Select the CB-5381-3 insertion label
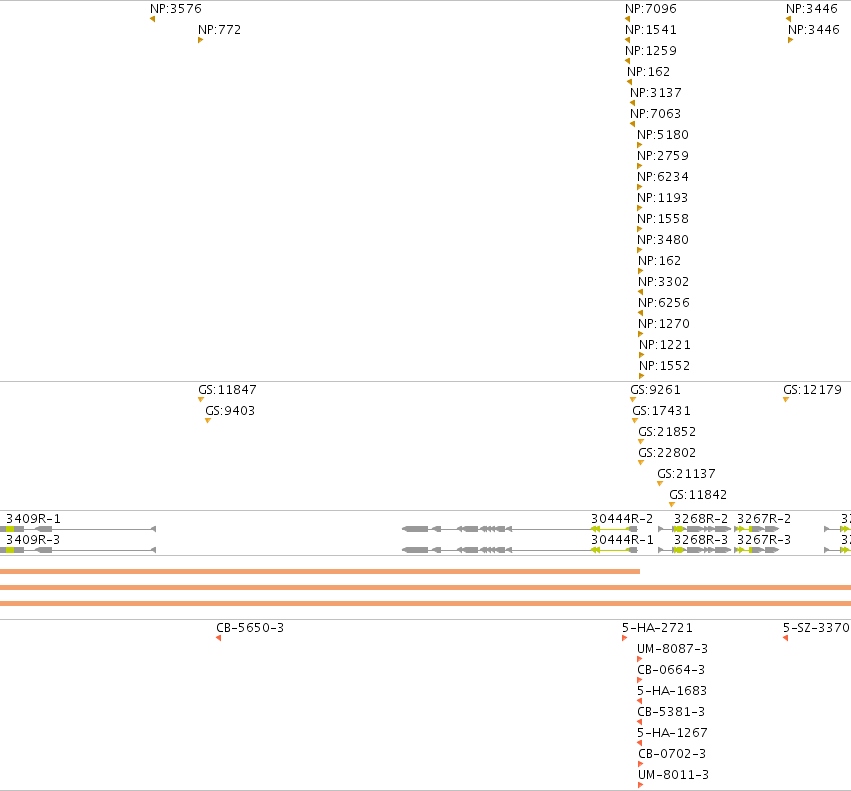Image resolution: width=851 pixels, height=791 pixels. point(671,712)
